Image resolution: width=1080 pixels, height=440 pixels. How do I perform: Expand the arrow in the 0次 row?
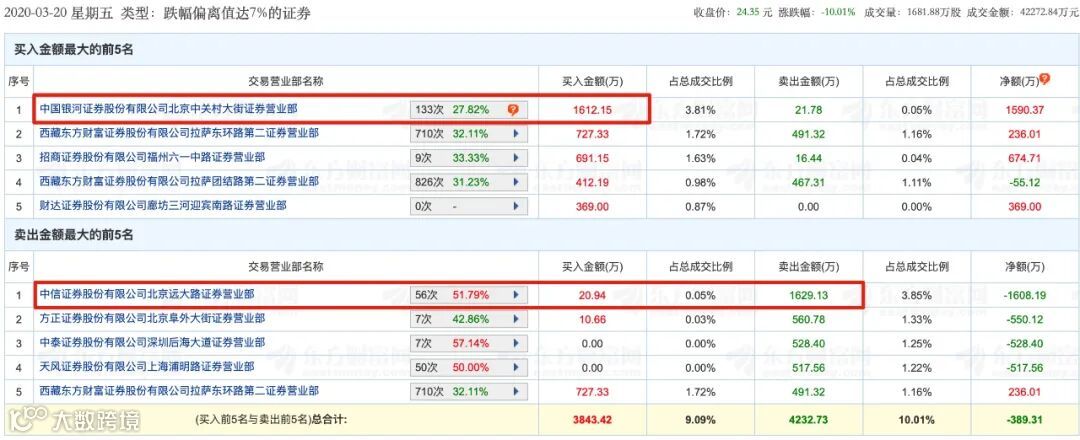click(x=515, y=206)
